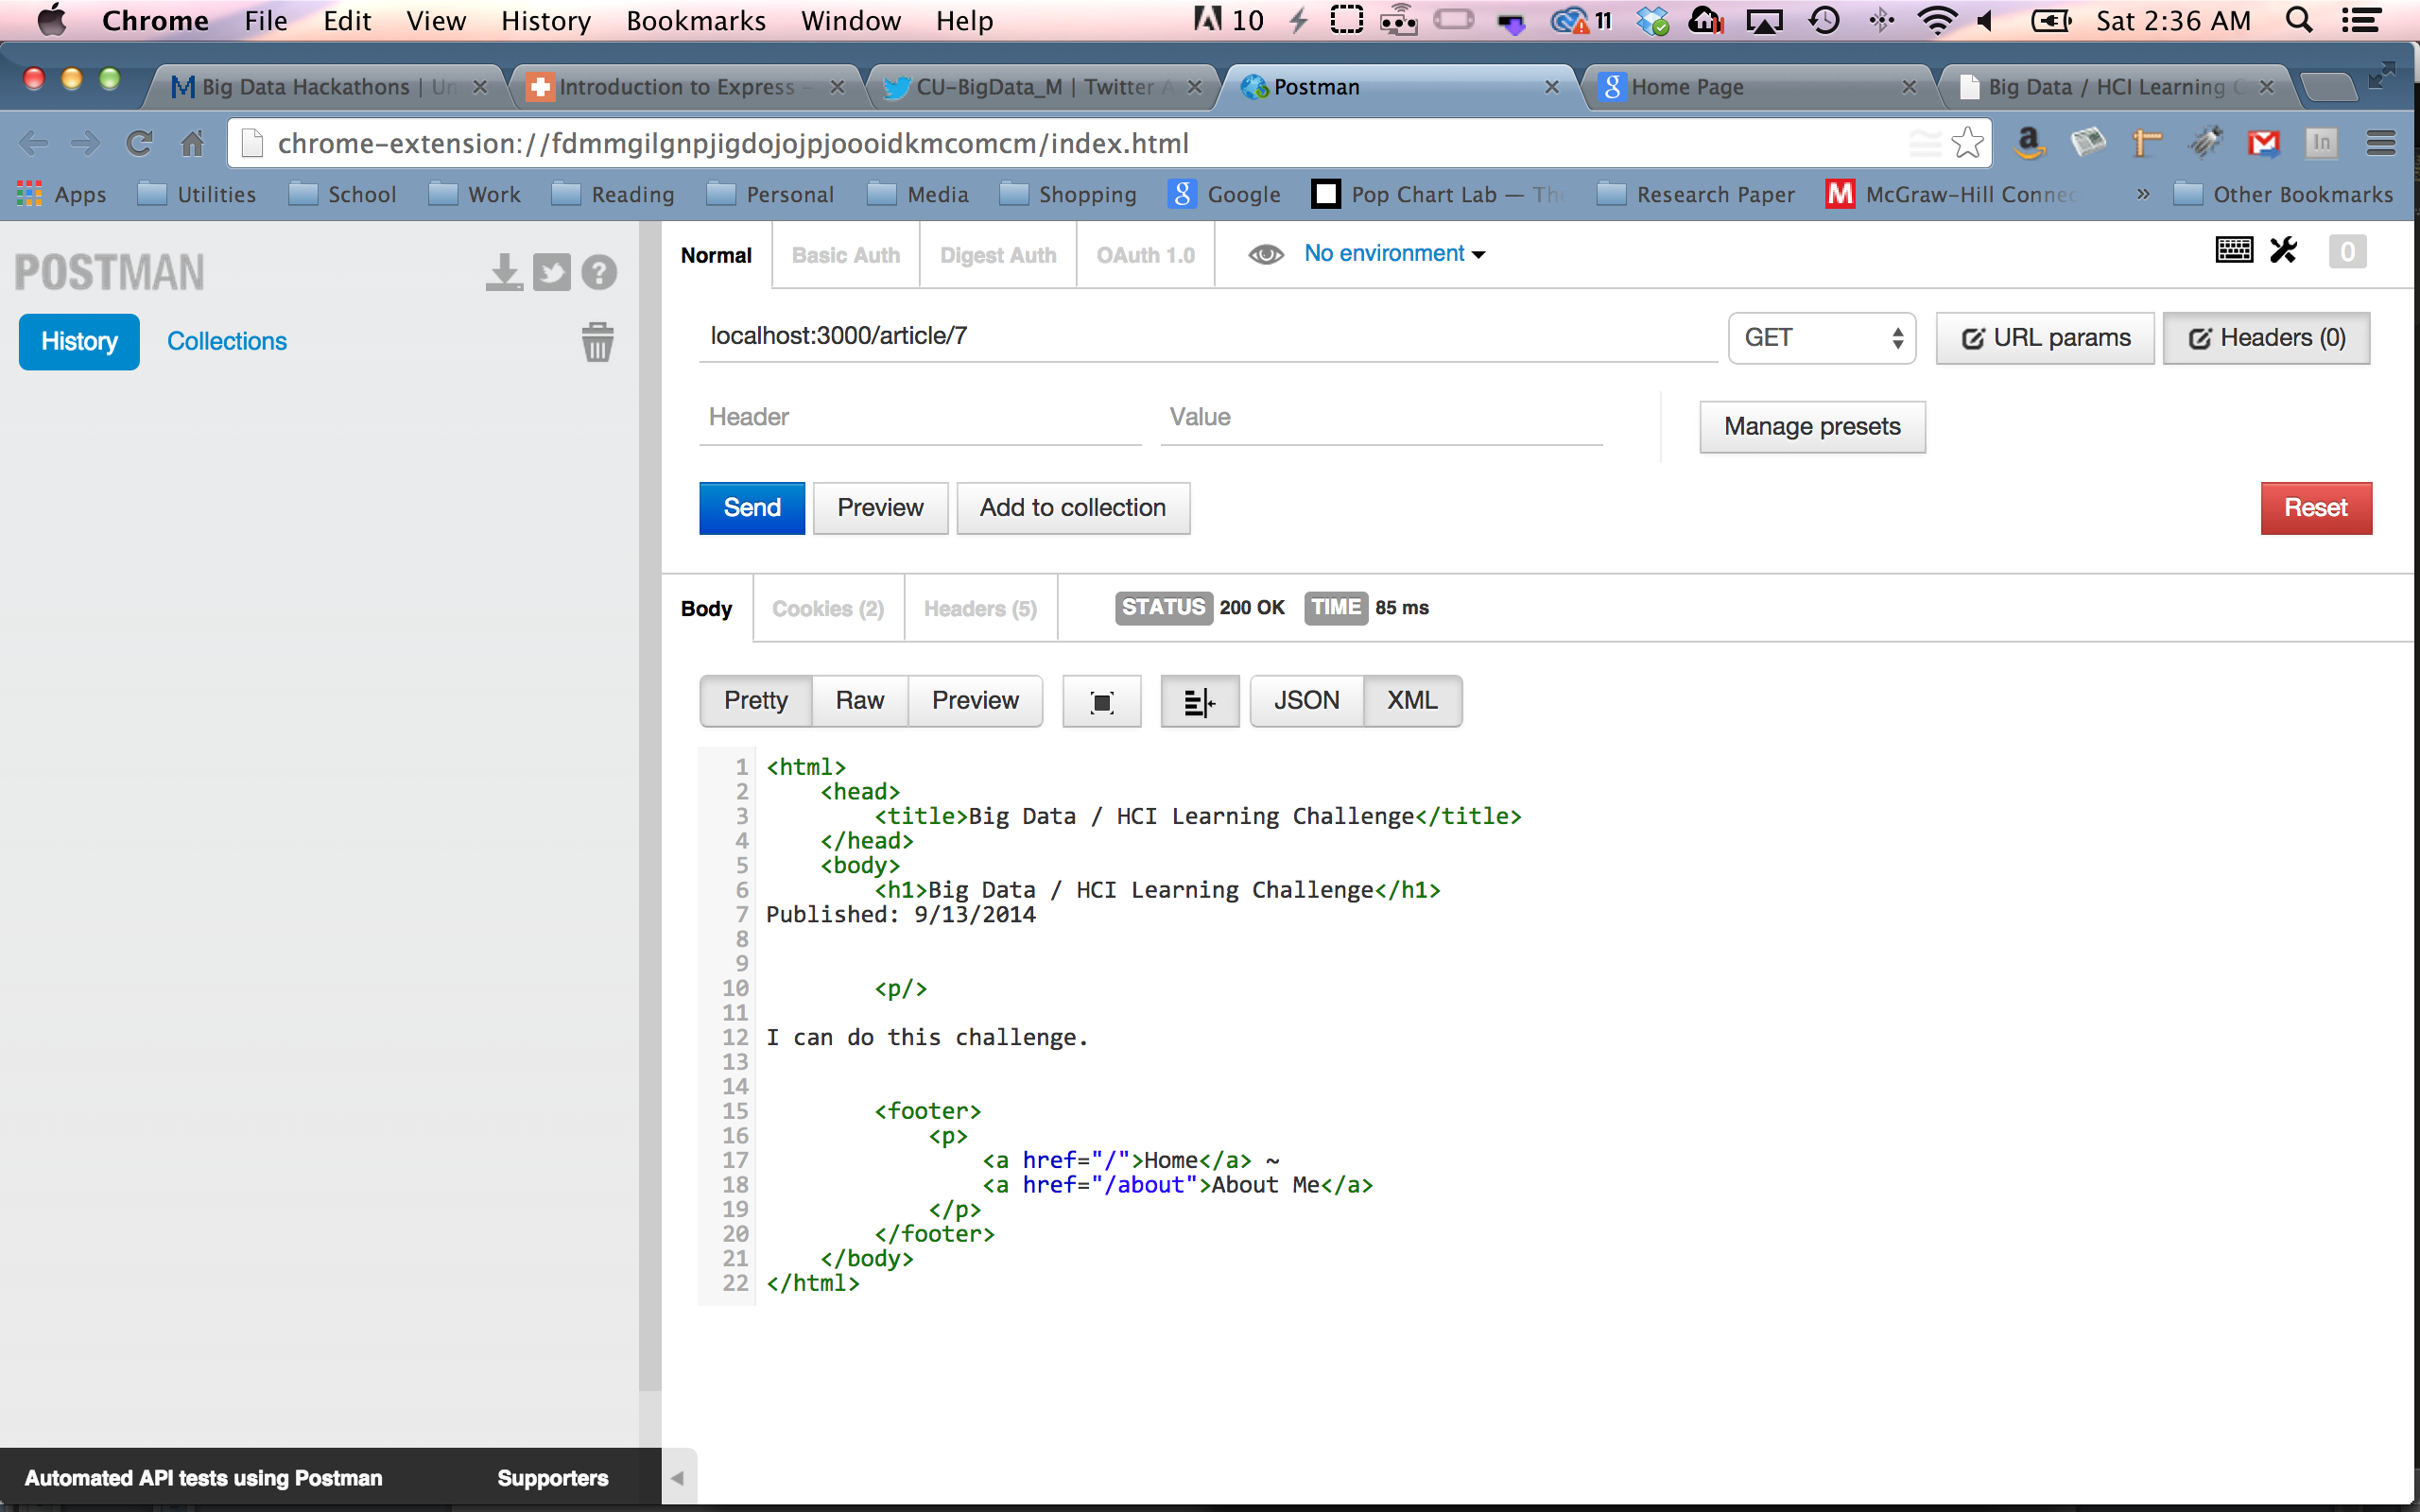Open Other Bookmarks folder

(x=2283, y=194)
